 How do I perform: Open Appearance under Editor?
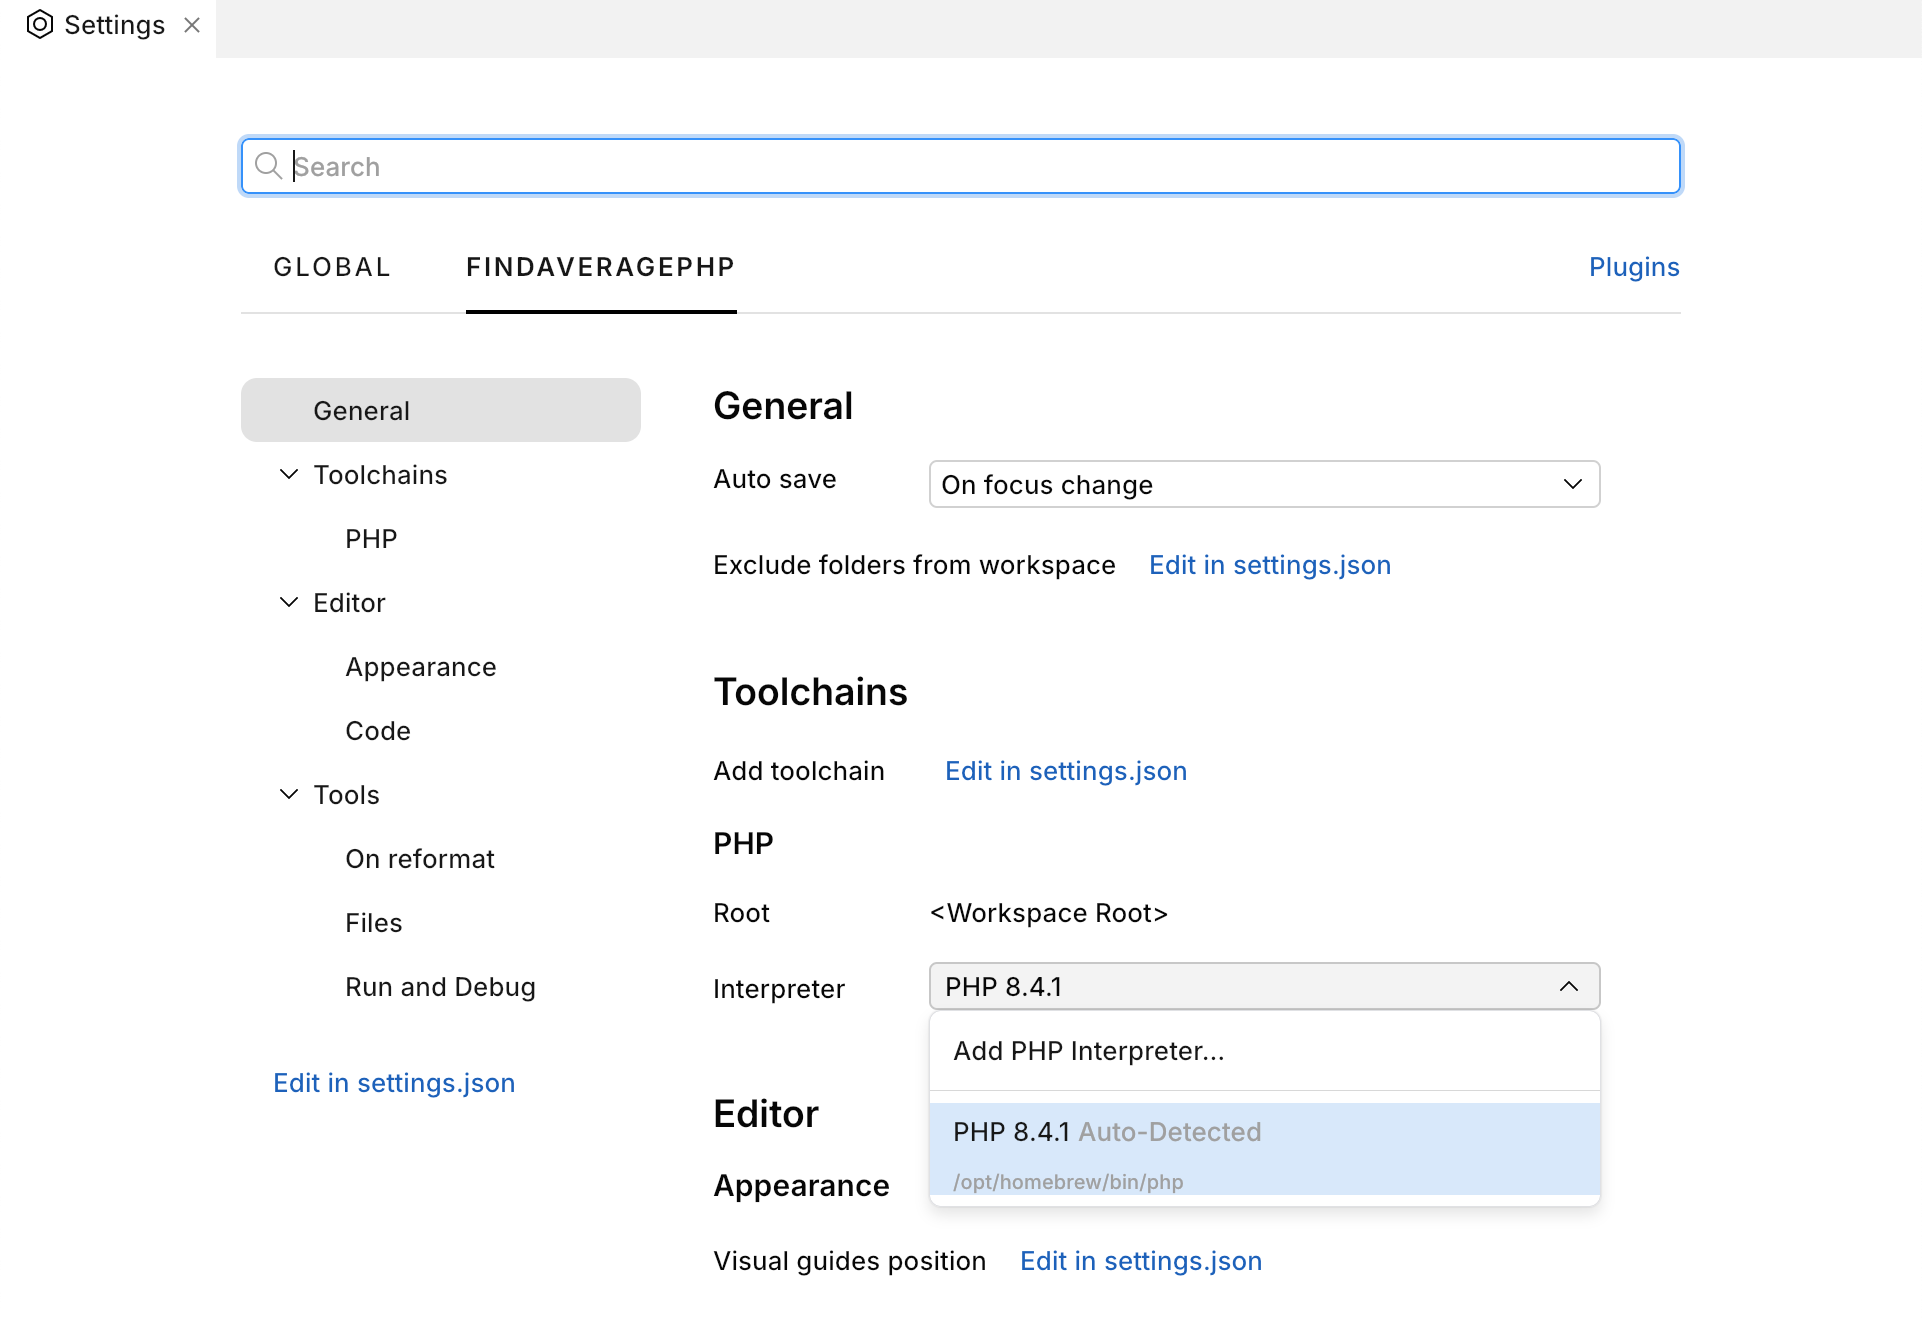420,666
